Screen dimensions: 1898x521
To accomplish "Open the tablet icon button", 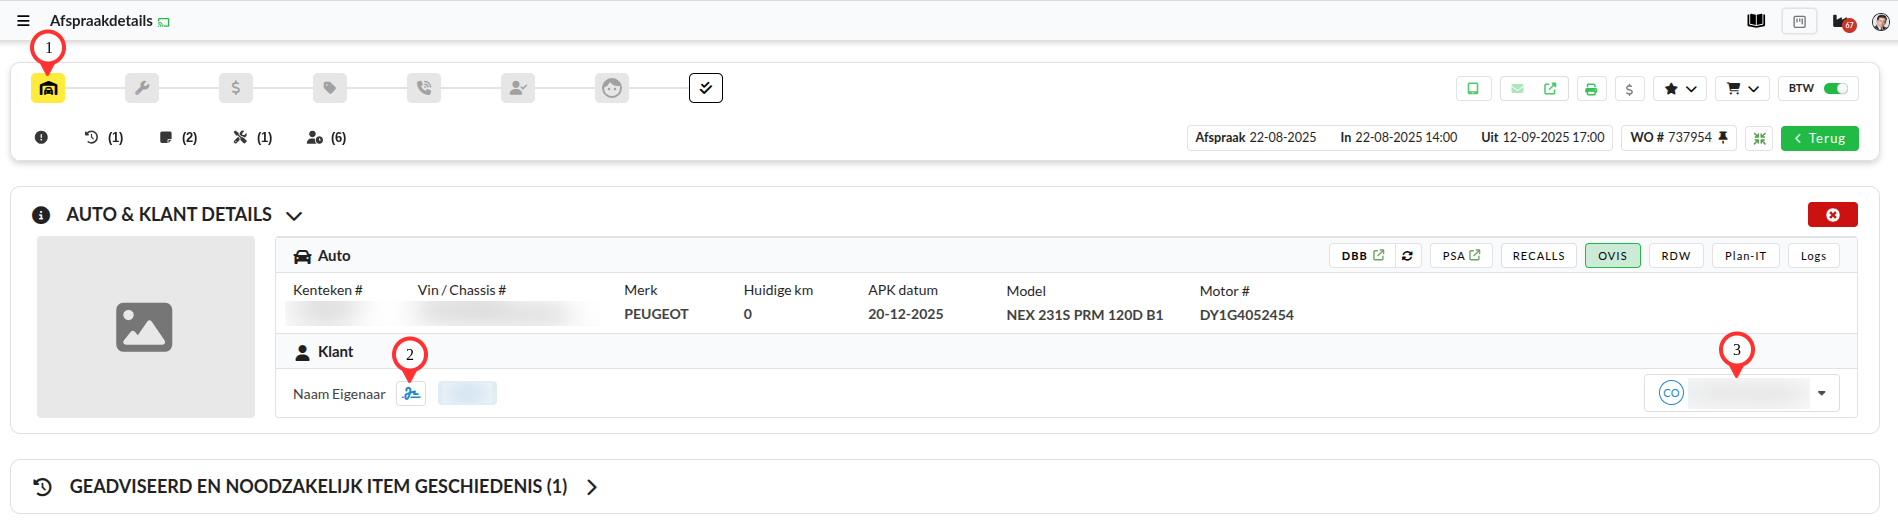I will 1473,89.
